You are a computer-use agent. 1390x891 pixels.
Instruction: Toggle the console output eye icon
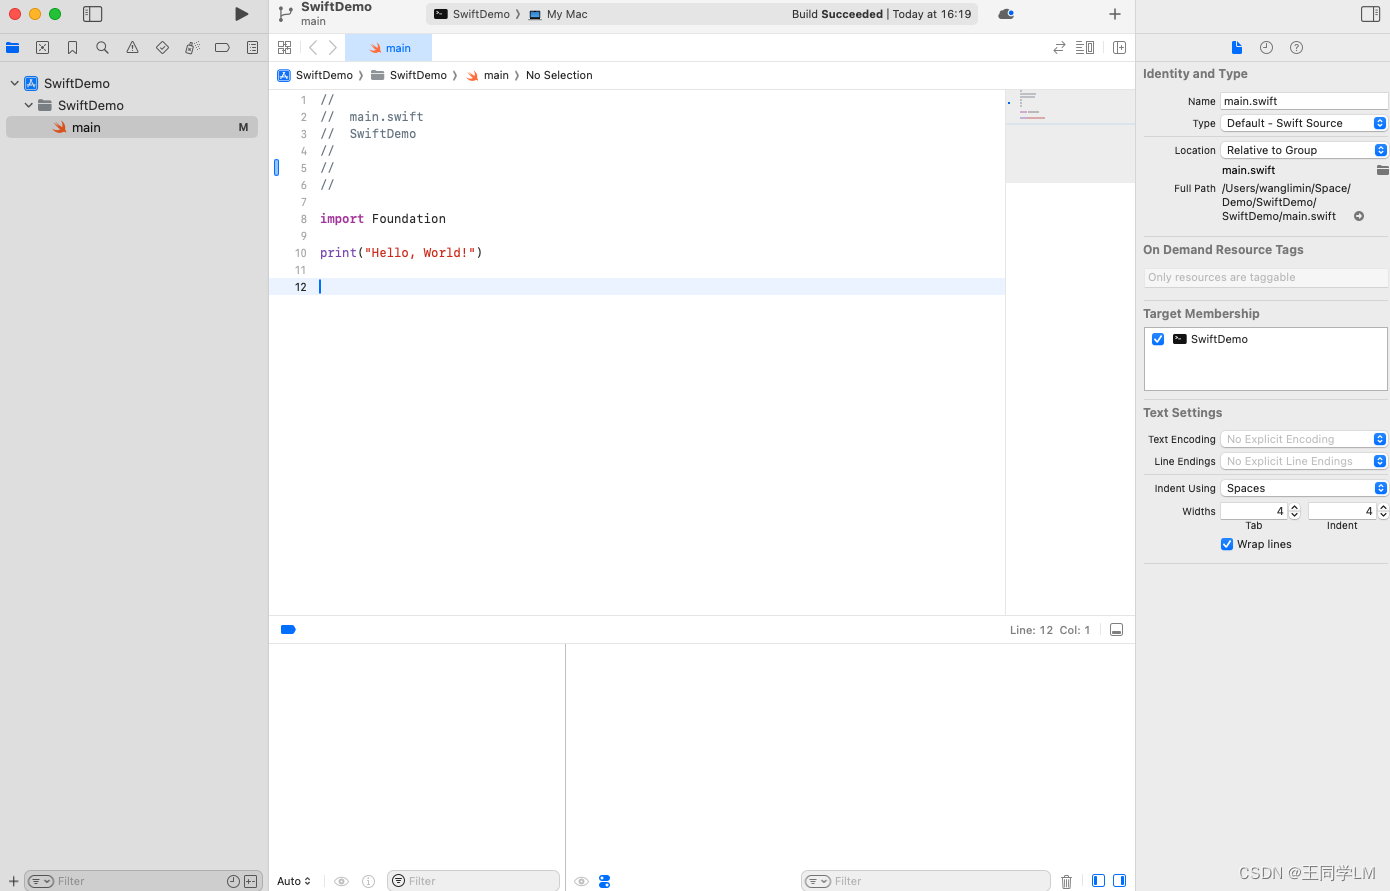tap(581, 881)
